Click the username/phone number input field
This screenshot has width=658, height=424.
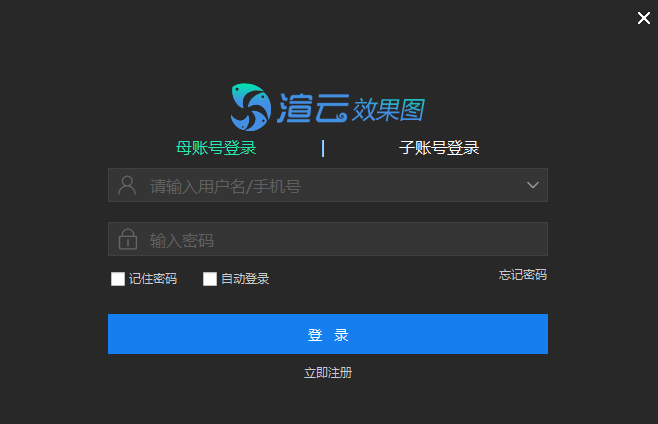point(328,185)
